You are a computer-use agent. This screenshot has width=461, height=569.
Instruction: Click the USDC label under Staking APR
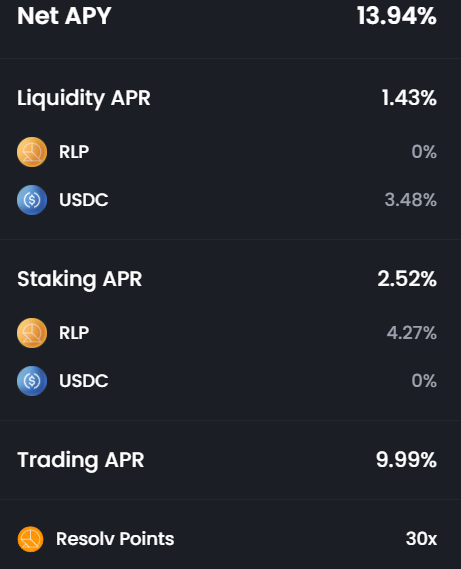[x=84, y=381]
